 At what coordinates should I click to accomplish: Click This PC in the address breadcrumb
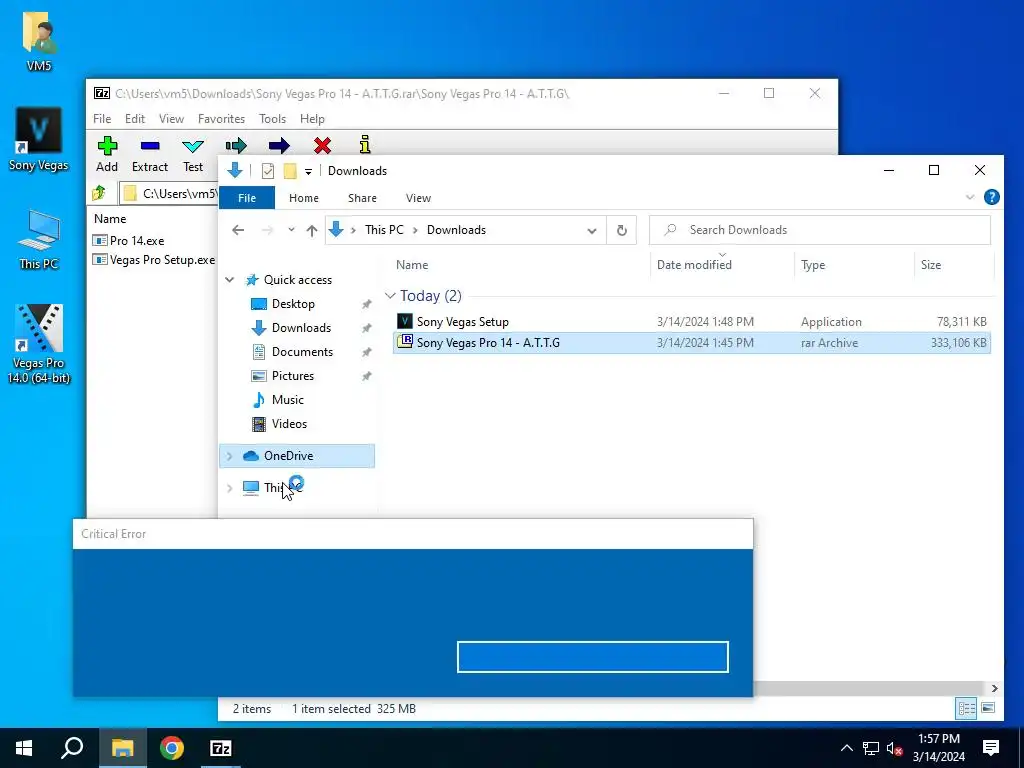click(384, 230)
